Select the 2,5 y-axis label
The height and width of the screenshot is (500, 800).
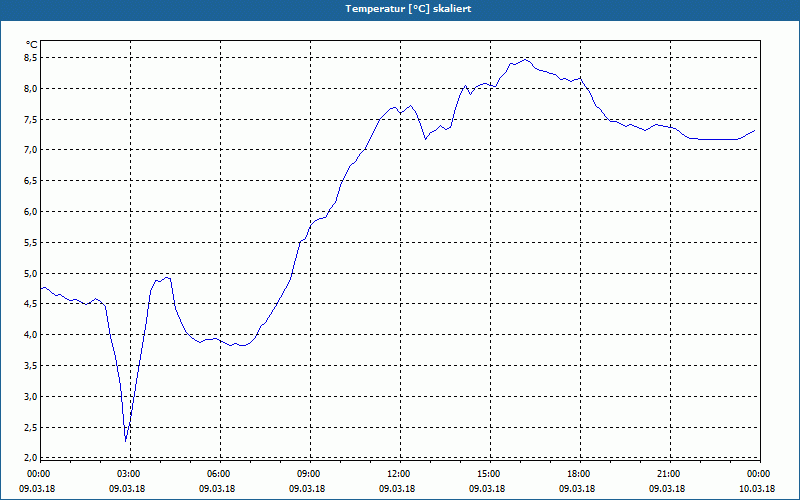coord(32,428)
